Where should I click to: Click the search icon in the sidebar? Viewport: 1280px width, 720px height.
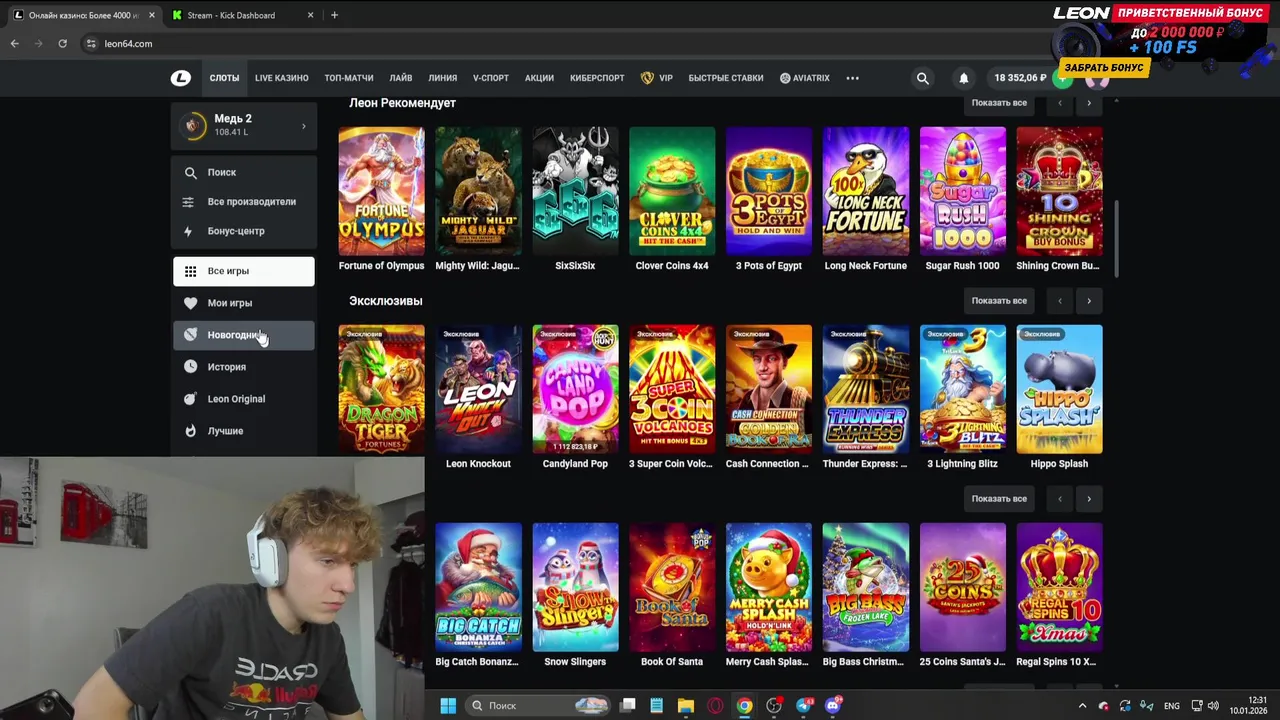[190, 172]
